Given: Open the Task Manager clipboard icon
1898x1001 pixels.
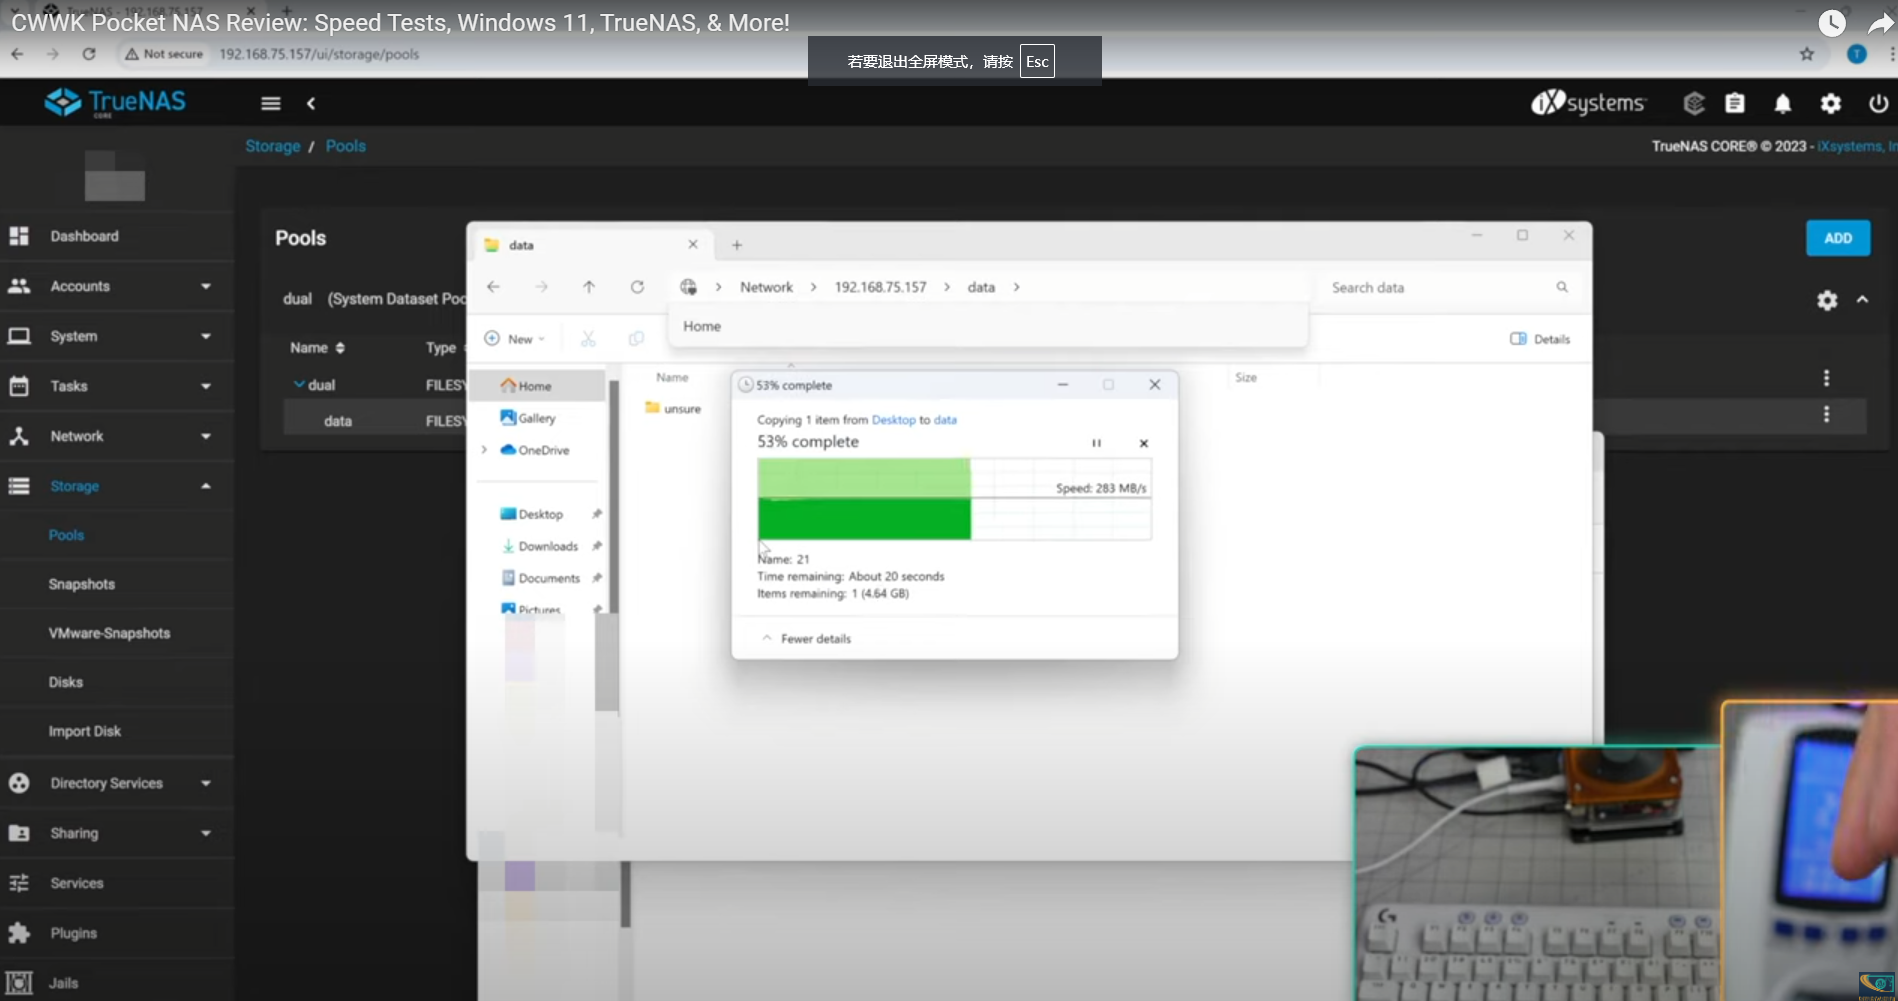Looking at the screenshot, I should coord(1735,103).
